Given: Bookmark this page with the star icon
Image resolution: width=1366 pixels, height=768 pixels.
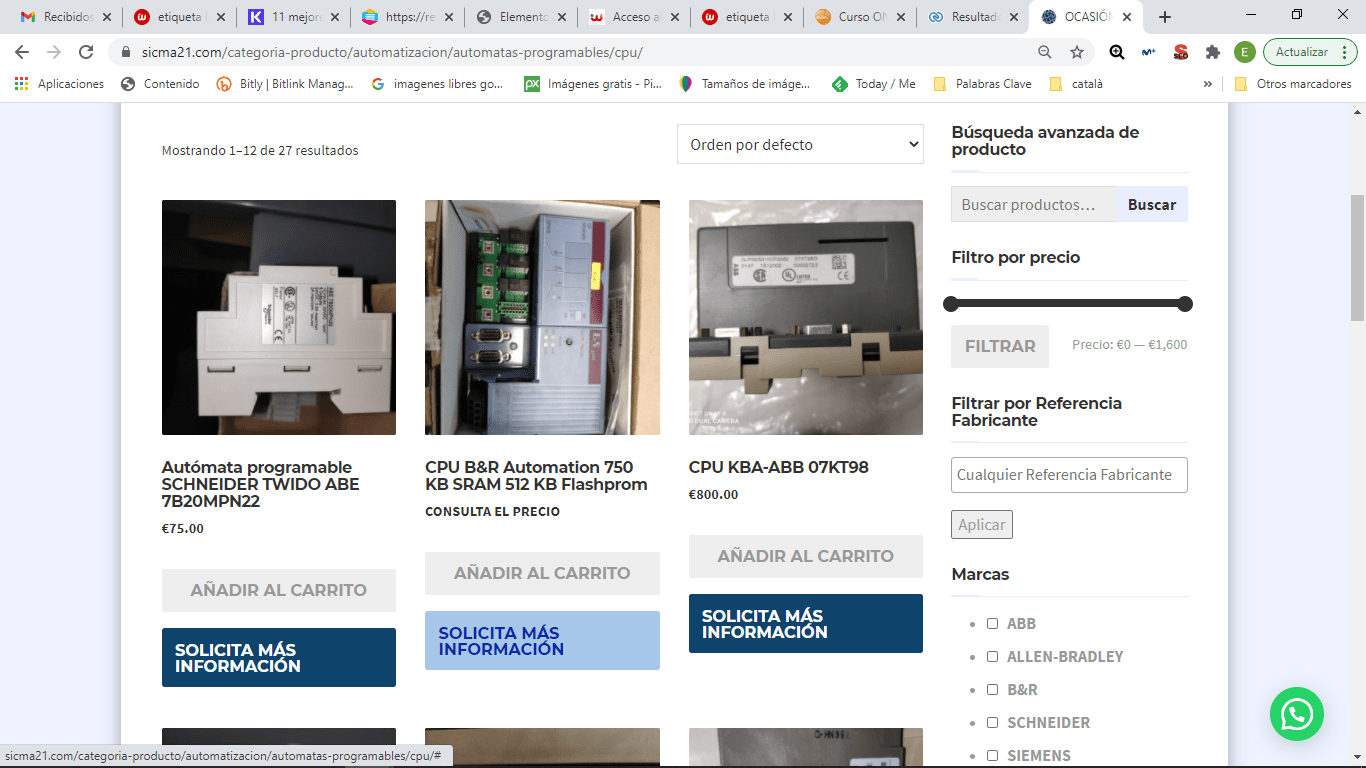Looking at the screenshot, I should click(x=1077, y=52).
